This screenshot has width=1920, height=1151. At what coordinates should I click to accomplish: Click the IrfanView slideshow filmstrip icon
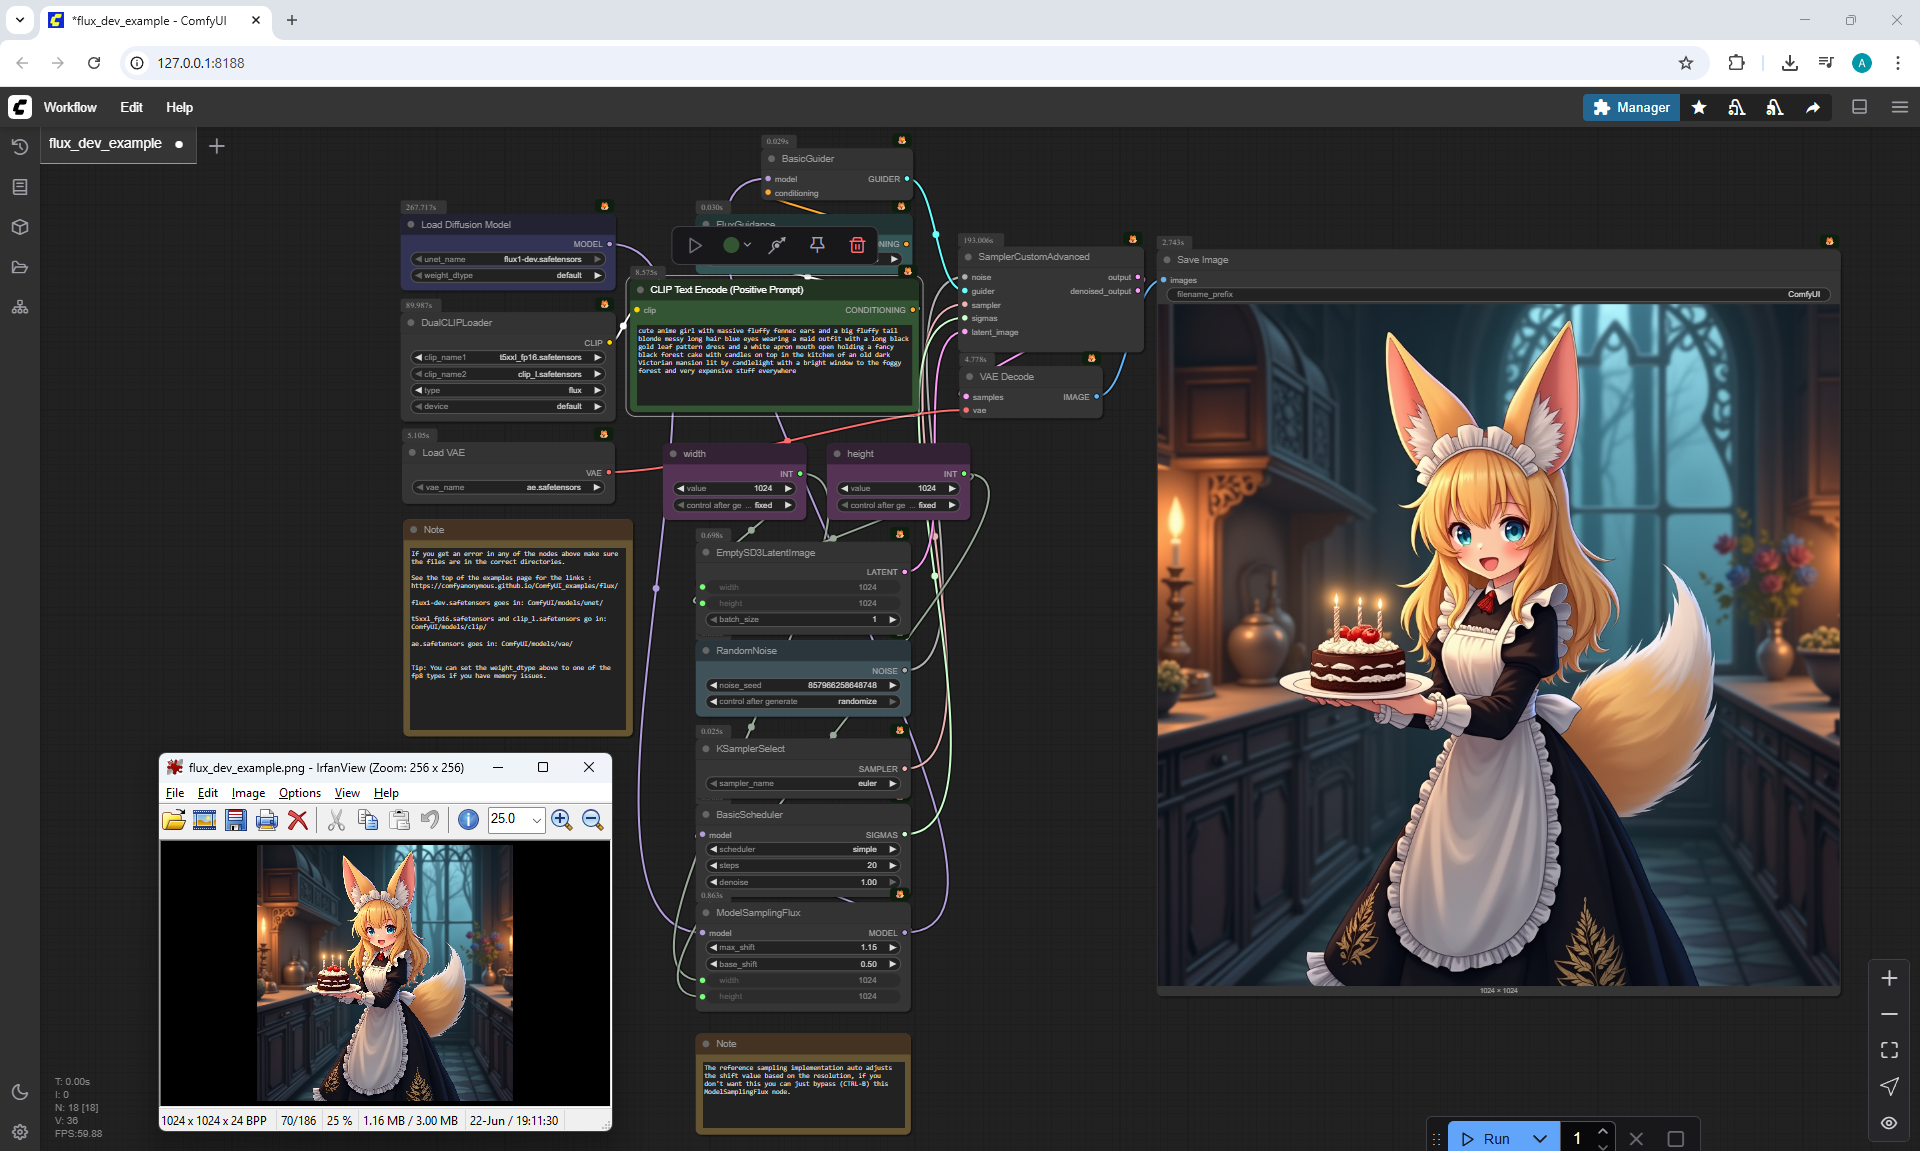tap(205, 820)
